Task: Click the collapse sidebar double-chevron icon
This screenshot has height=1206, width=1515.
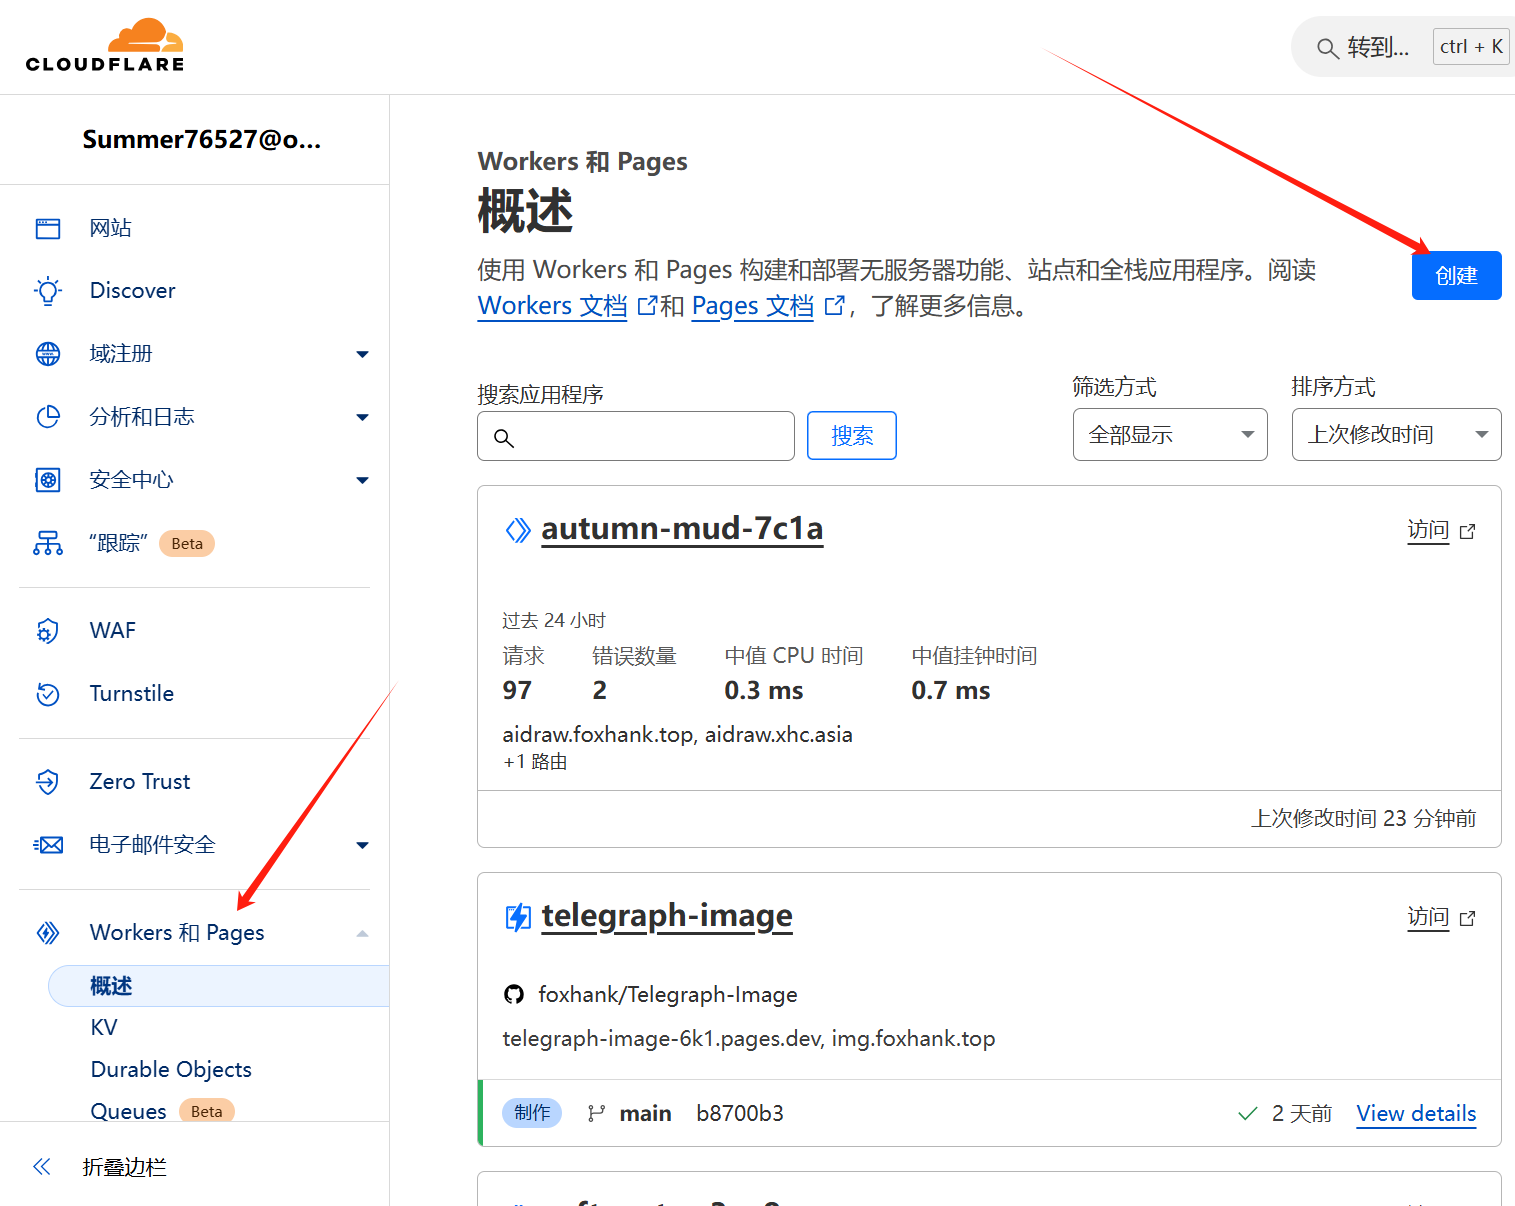Action: [42, 1166]
